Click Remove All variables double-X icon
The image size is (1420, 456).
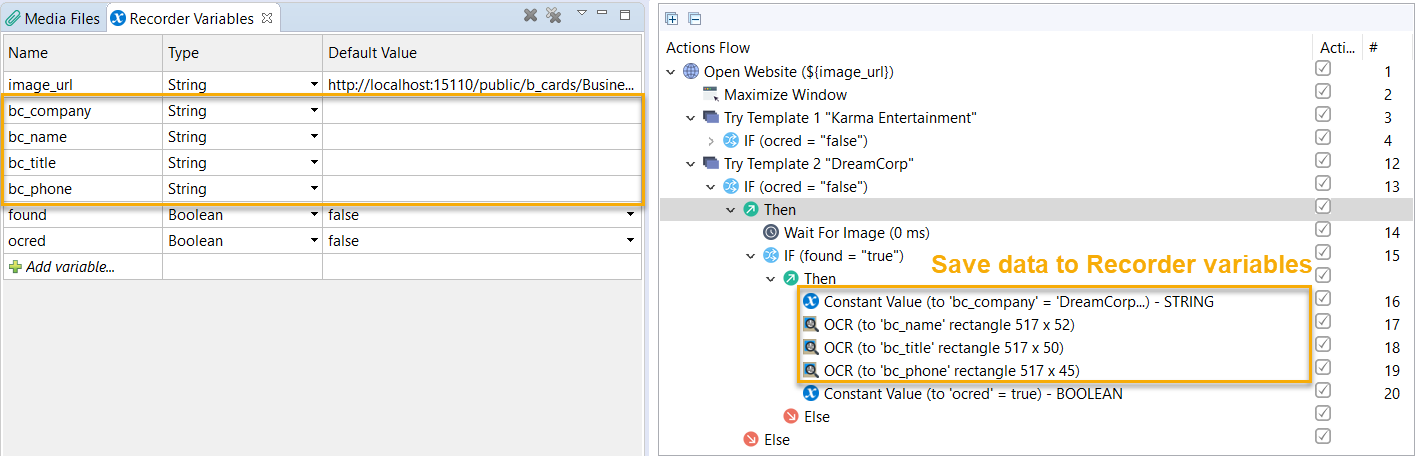tap(553, 15)
